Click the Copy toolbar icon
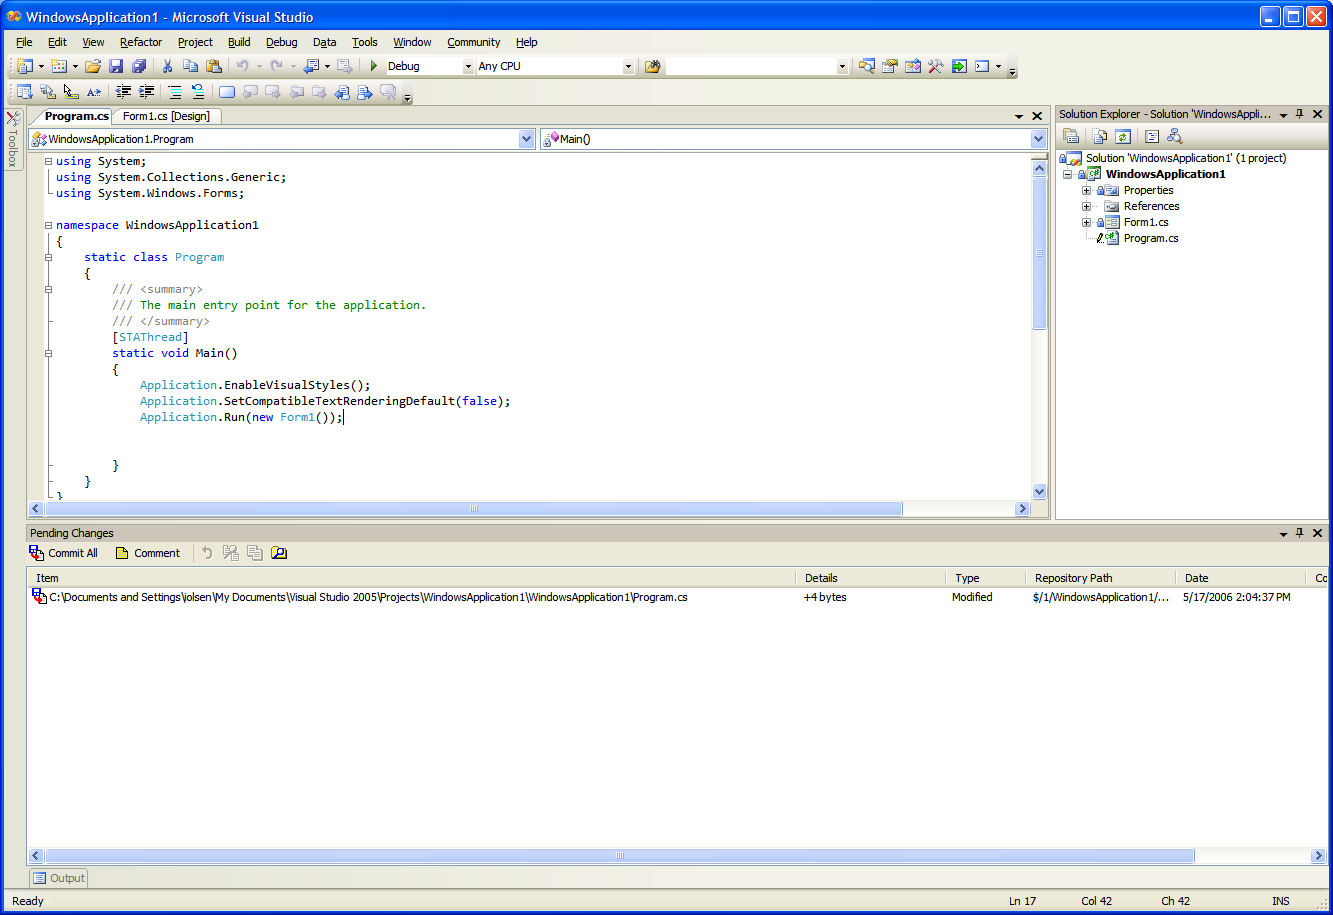 191,66
